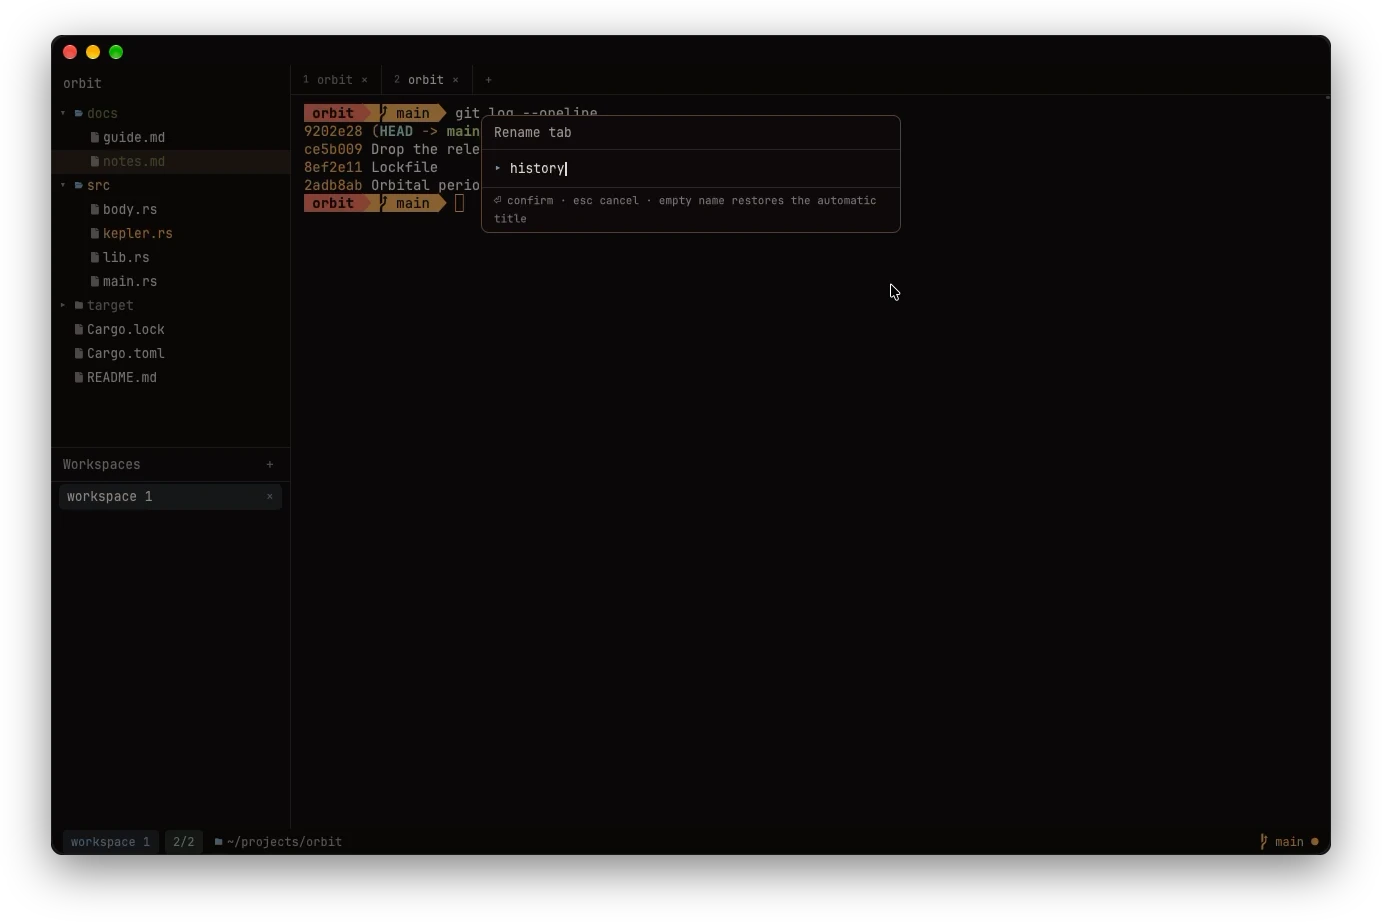Viewport: 1382px width, 923px height.
Task: Expand the target folder arrow
Action: coord(63,305)
